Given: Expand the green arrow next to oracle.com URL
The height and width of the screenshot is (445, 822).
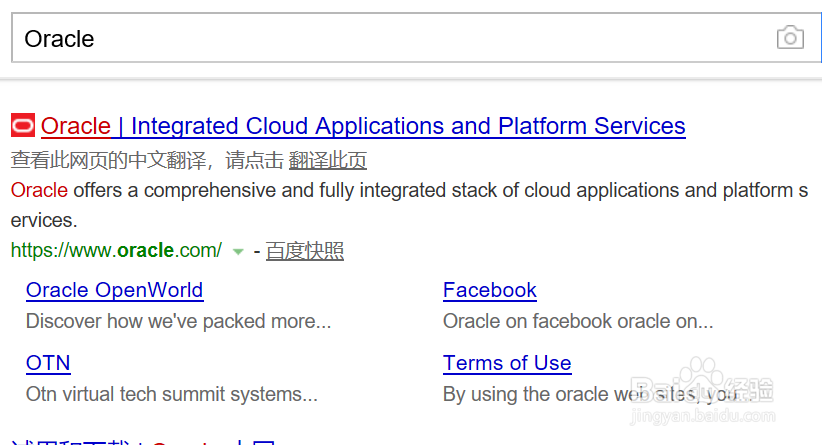Looking at the screenshot, I should 238,252.
